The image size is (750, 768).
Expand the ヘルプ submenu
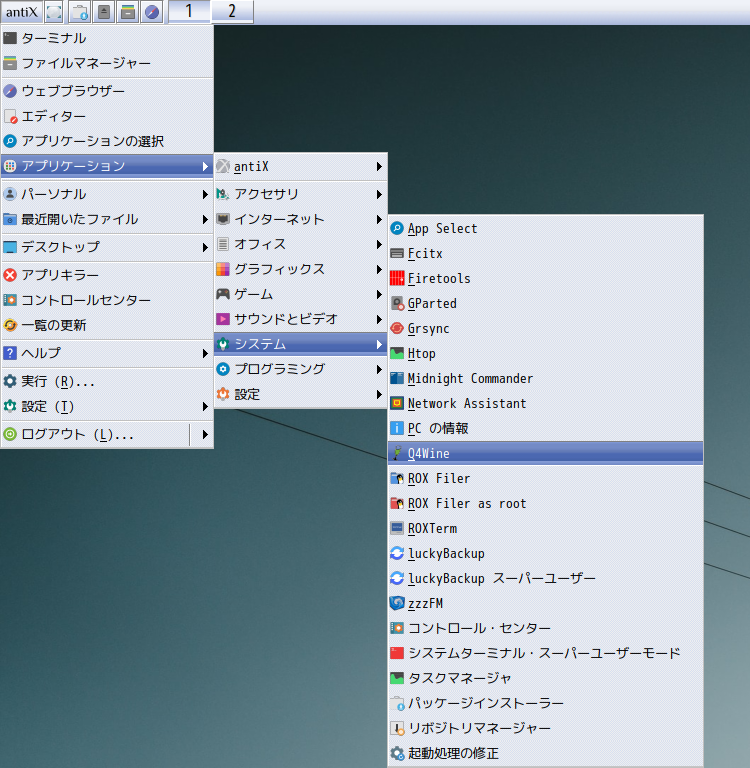[107, 353]
